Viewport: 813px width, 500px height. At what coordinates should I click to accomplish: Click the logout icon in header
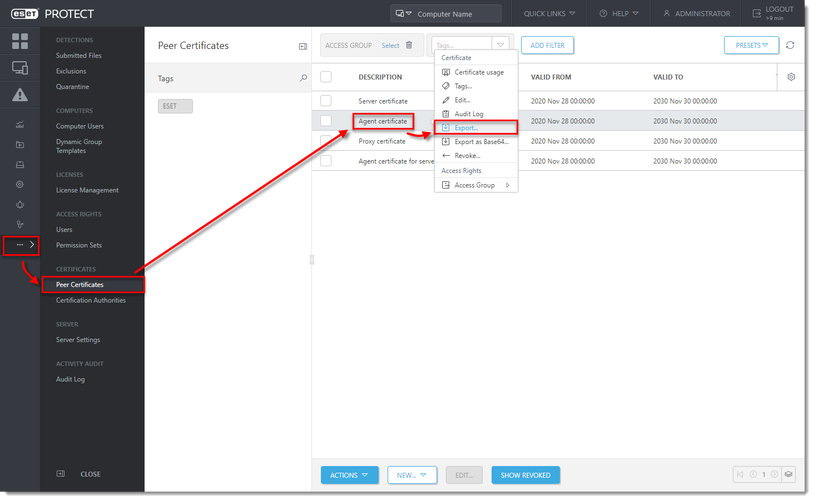click(757, 13)
